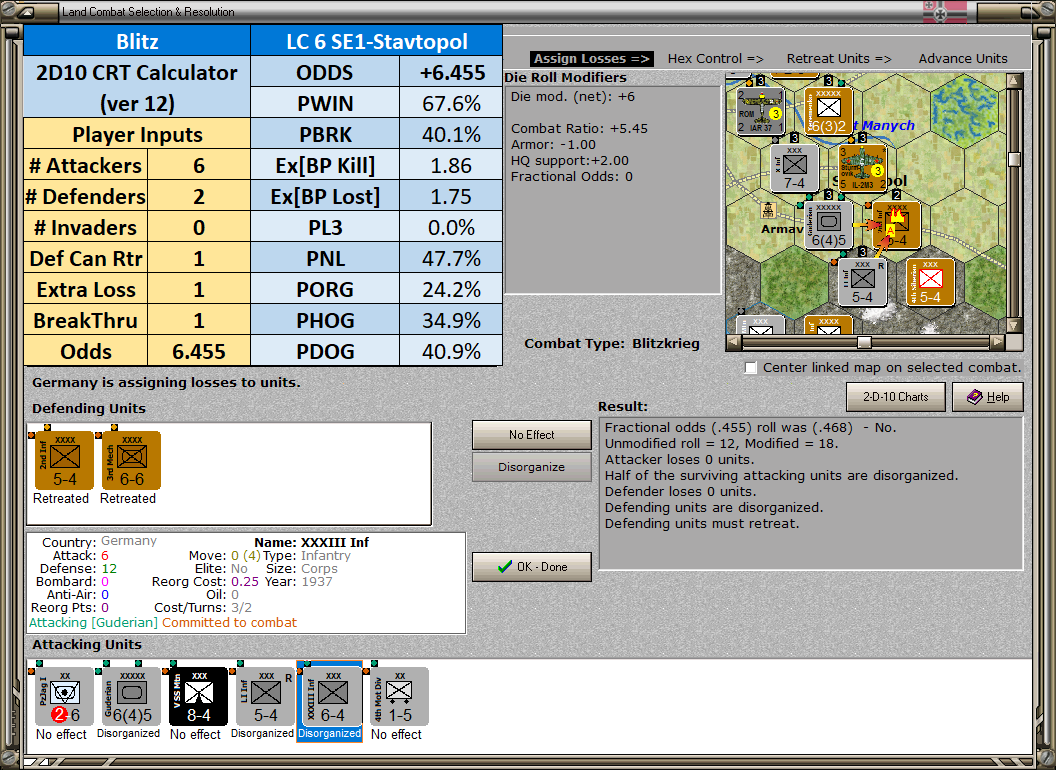Open the Hex Control step
This screenshot has height=770, width=1056.
[715, 59]
